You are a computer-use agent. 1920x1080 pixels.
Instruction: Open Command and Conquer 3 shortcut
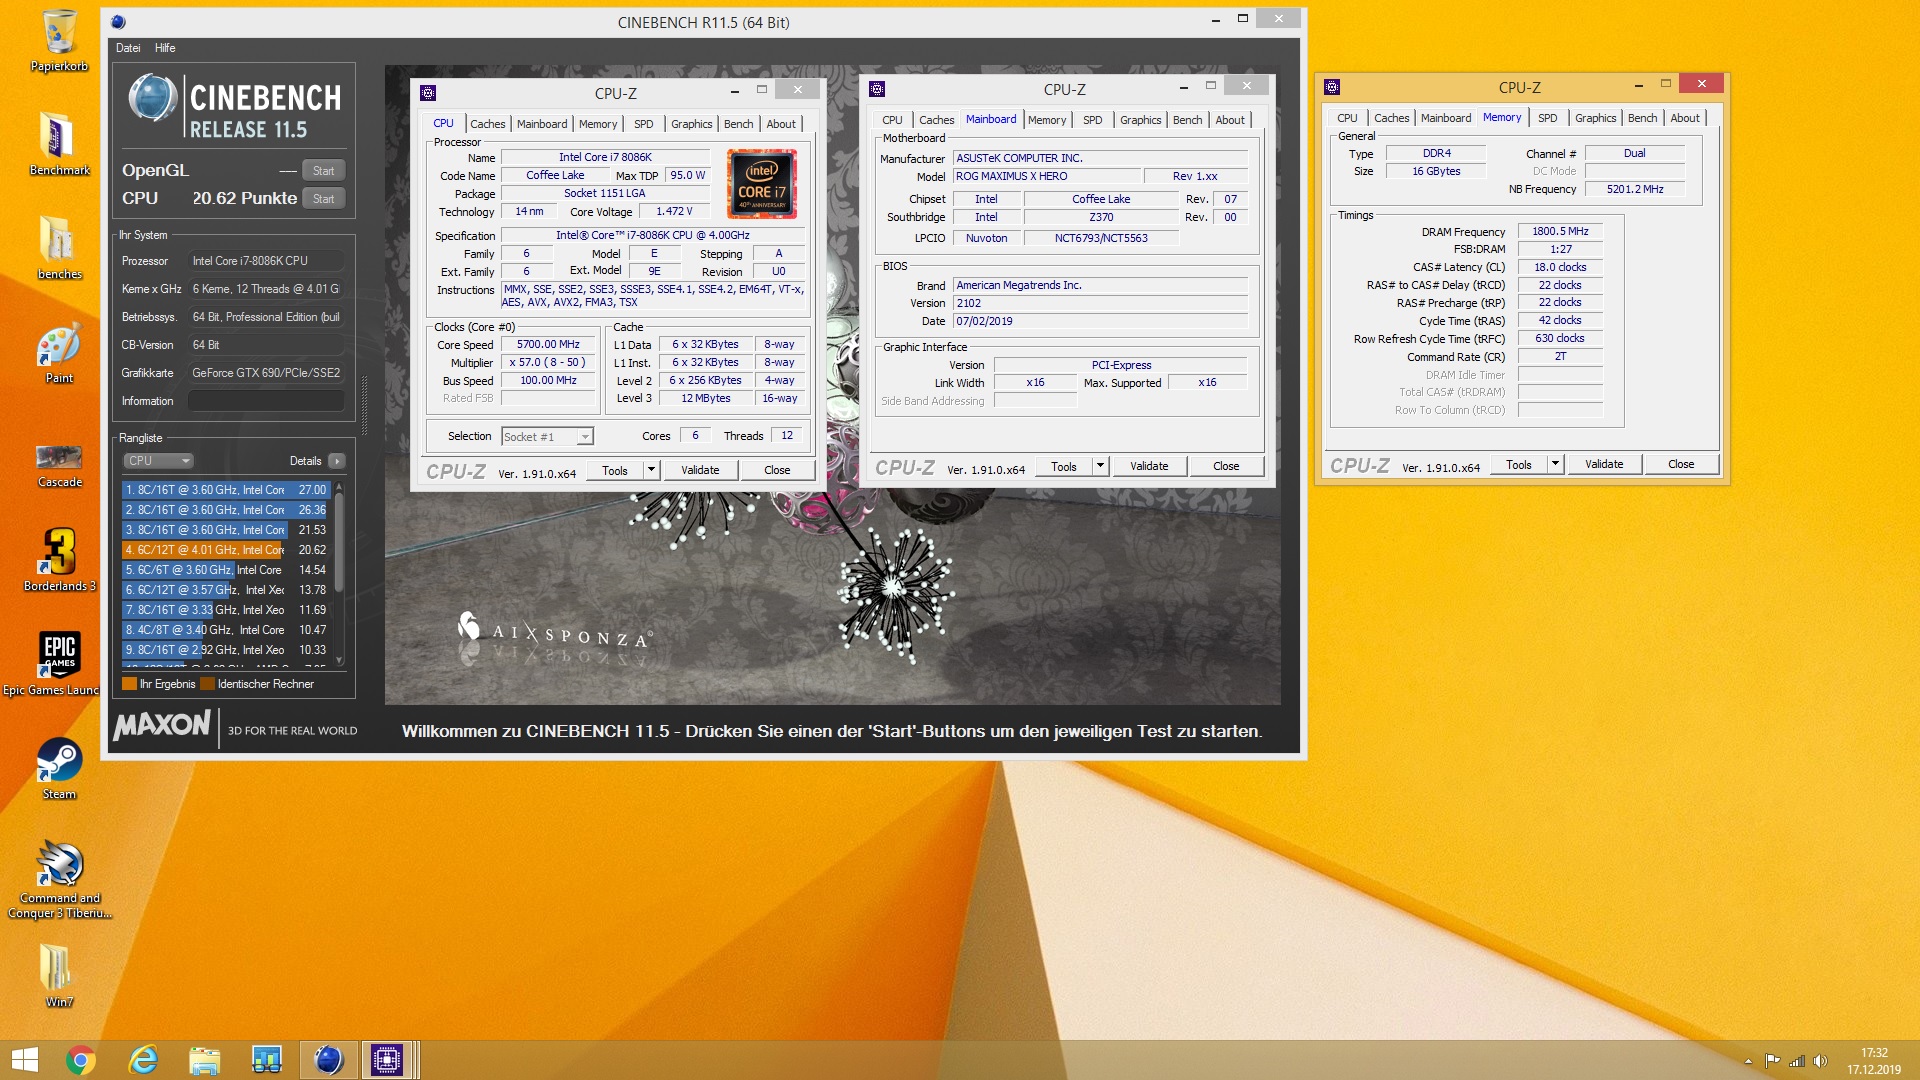59,878
